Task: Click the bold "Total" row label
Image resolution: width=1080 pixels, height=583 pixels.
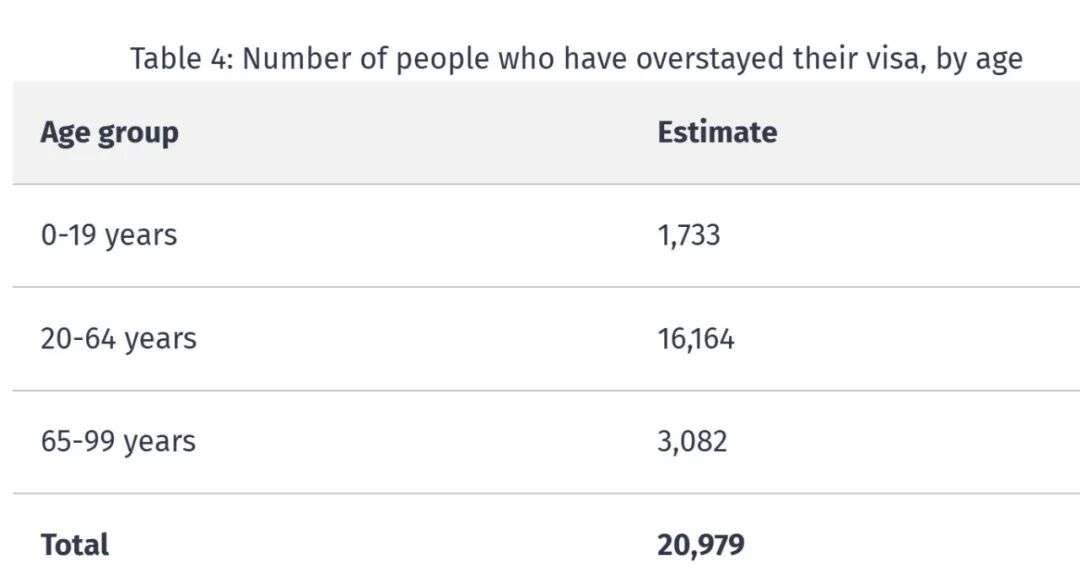Action: pos(75,545)
